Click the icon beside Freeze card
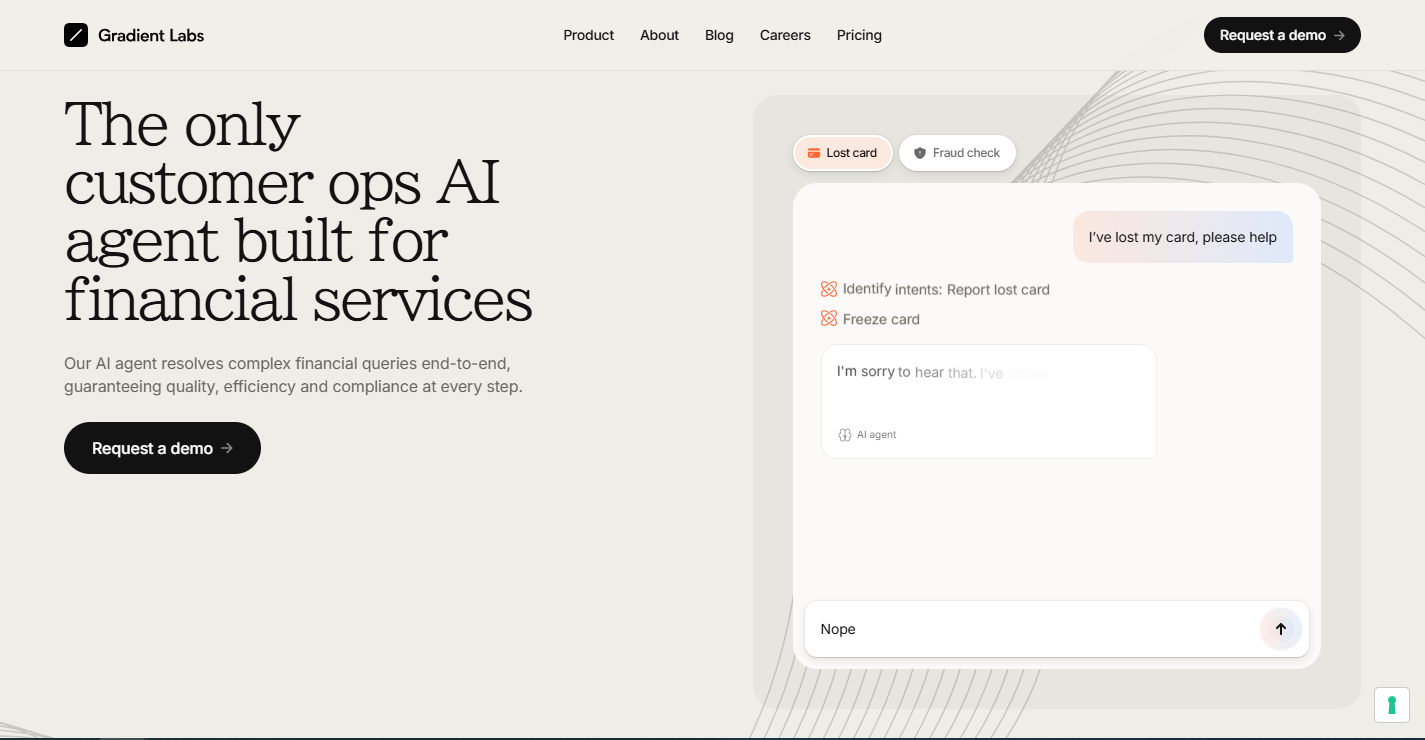This screenshot has width=1425, height=740. point(829,319)
